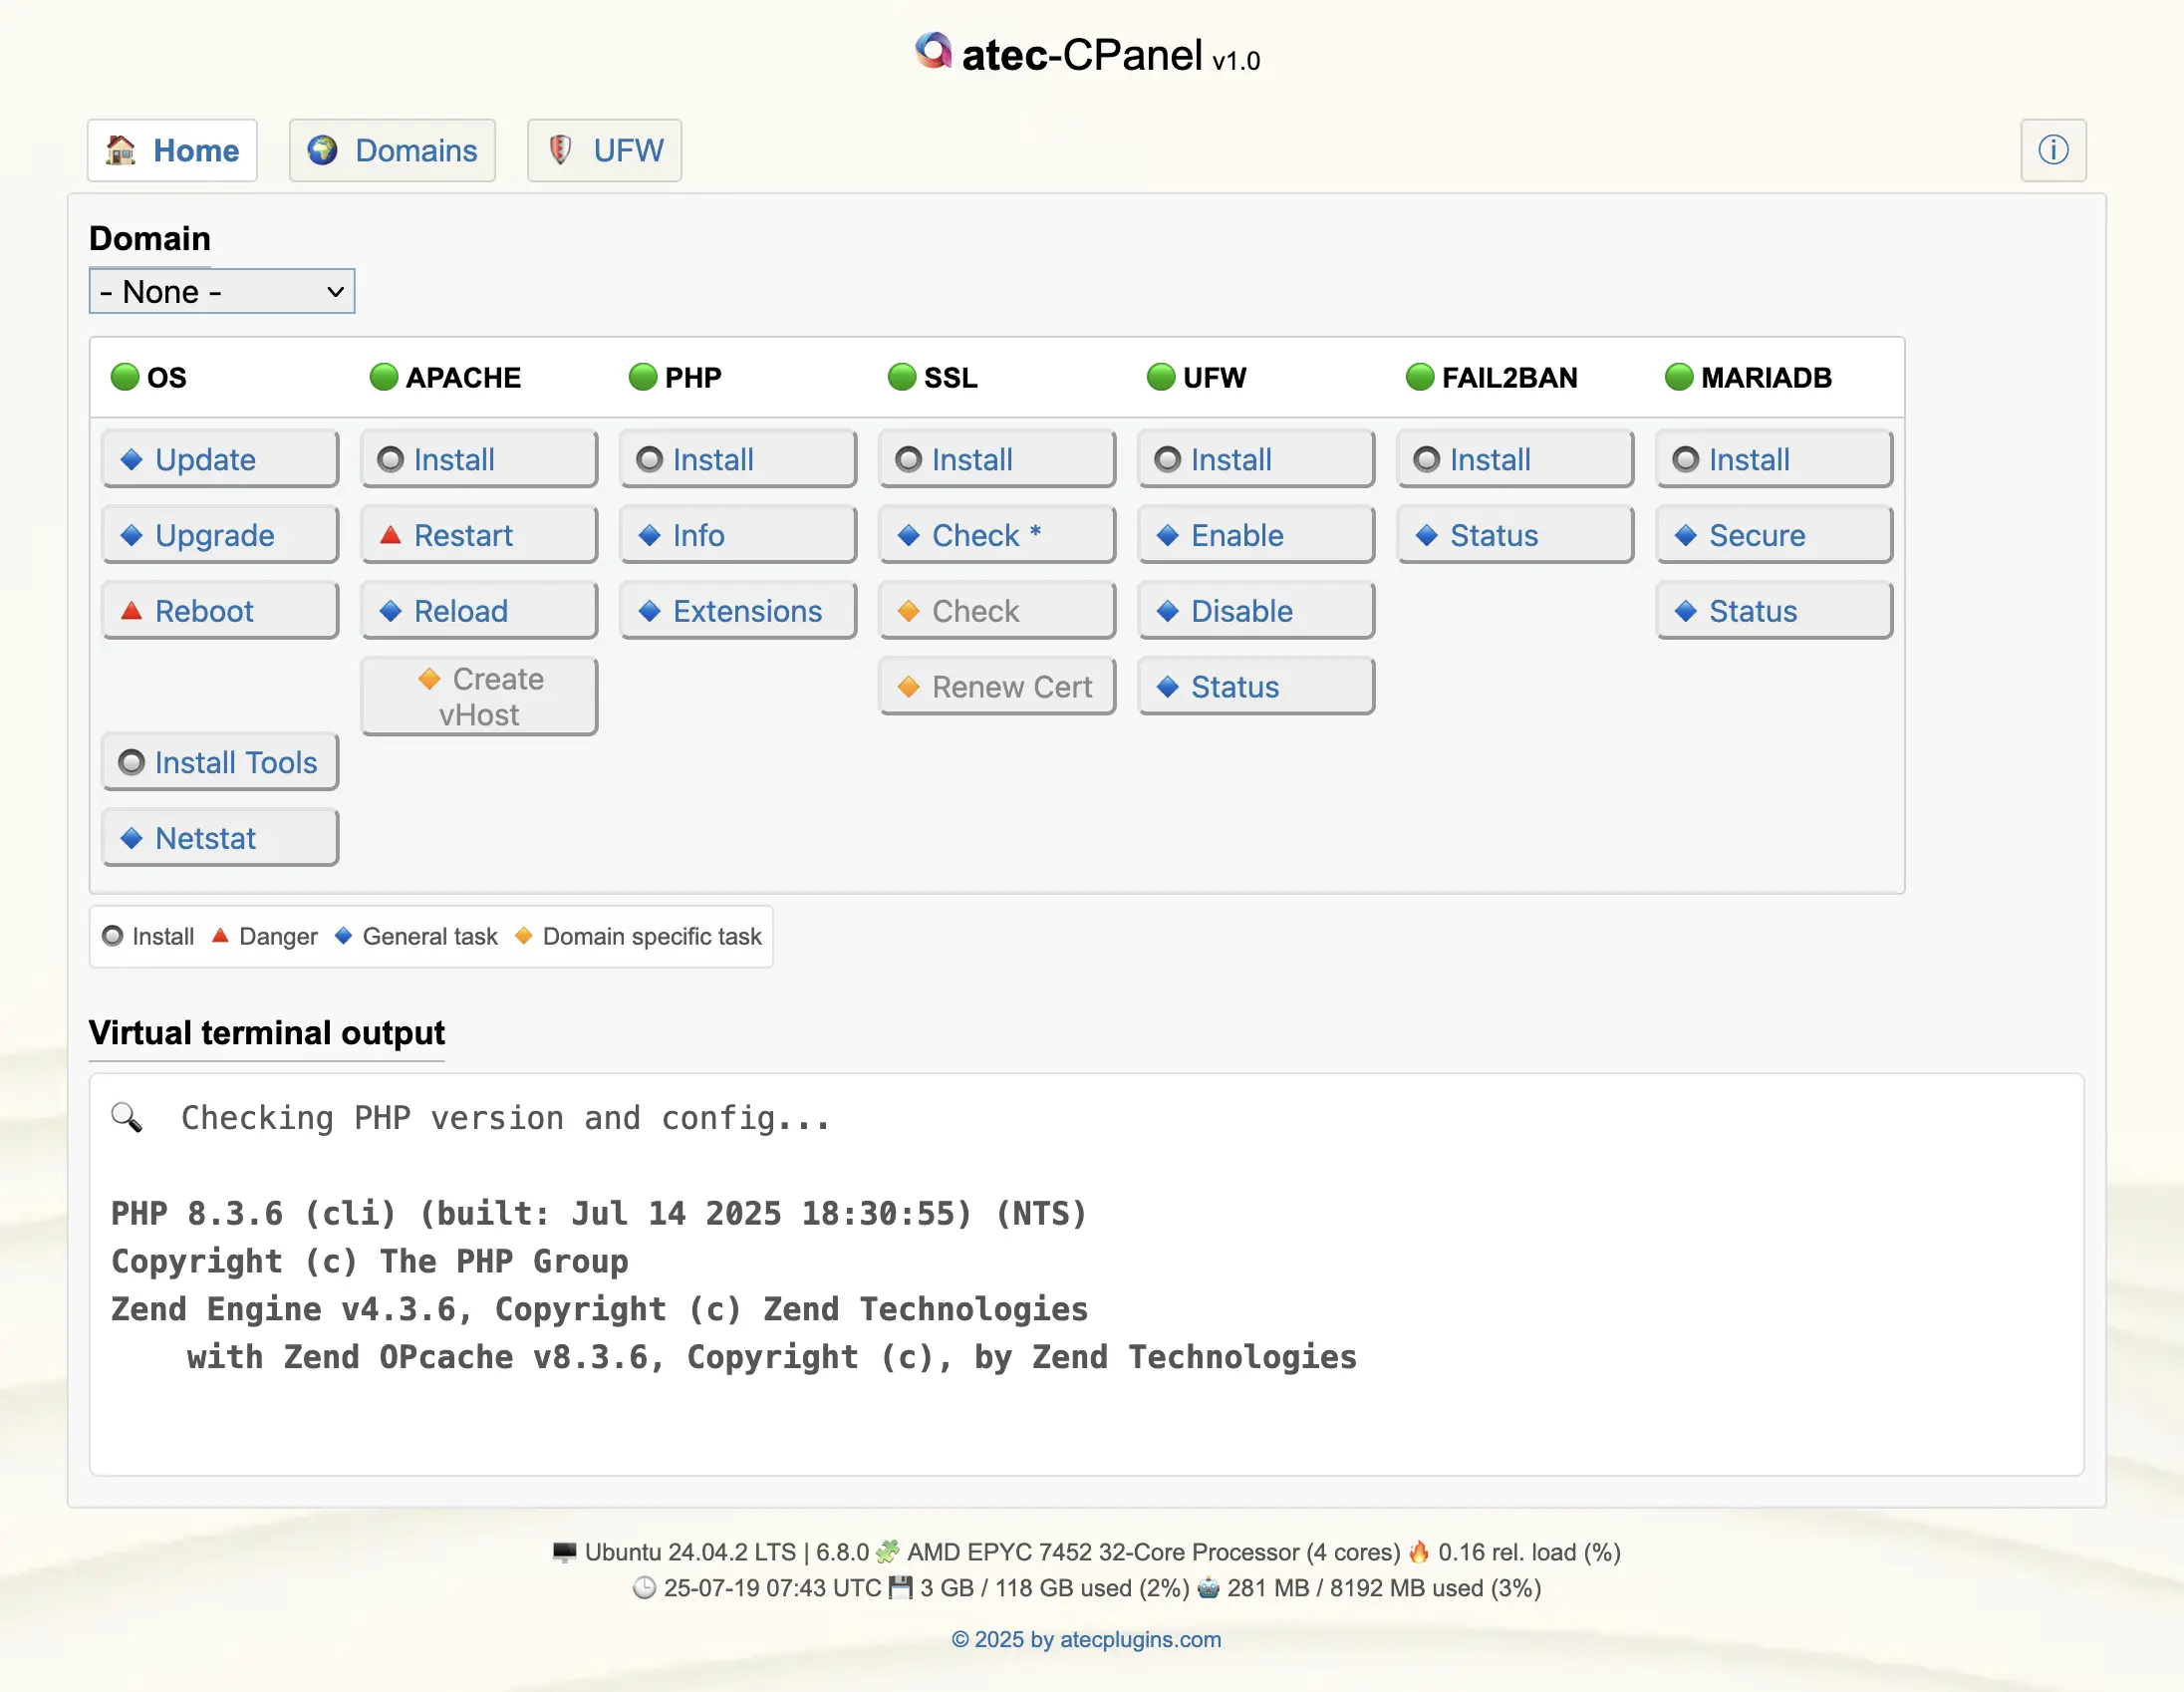Click the green APACHE status indicator
The image size is (2184, 1692).
click(384, 377)
